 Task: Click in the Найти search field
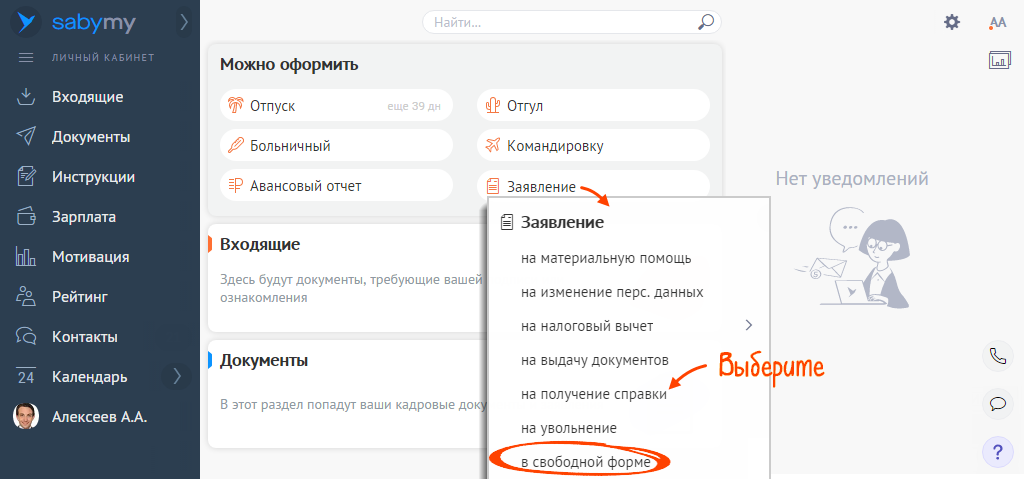(x=560, y=21)
